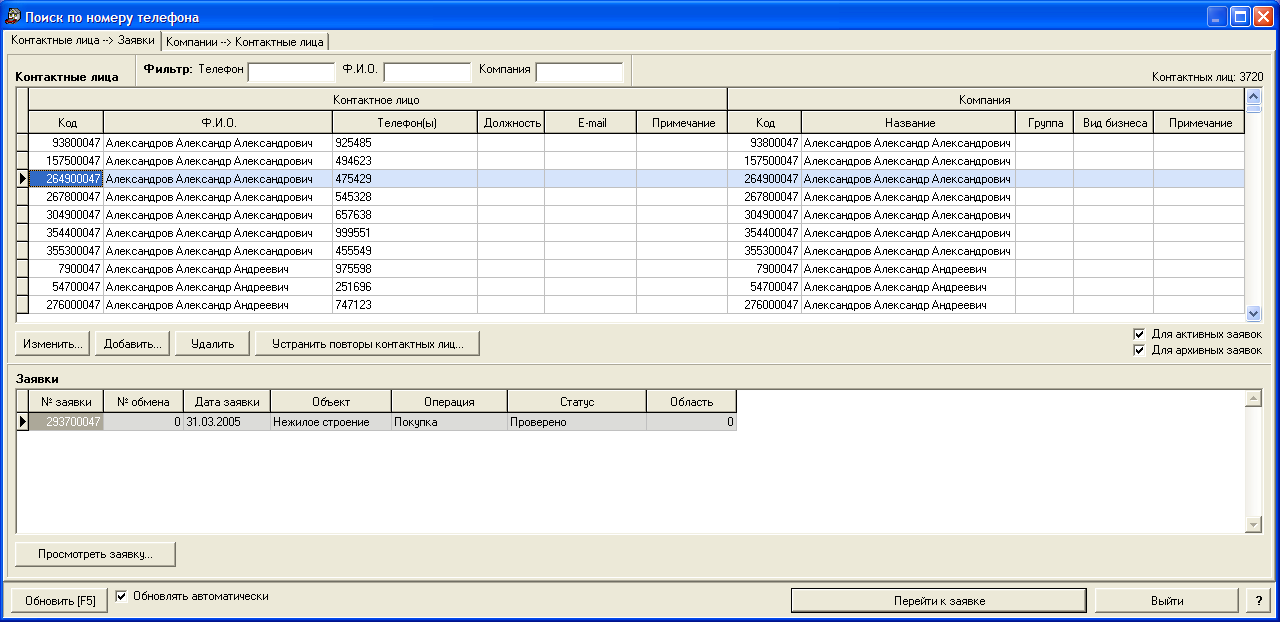The height and width of the screenshot is (622, 1280).
Task: Focus the Компания filter field
Action: tap(580, 72)
